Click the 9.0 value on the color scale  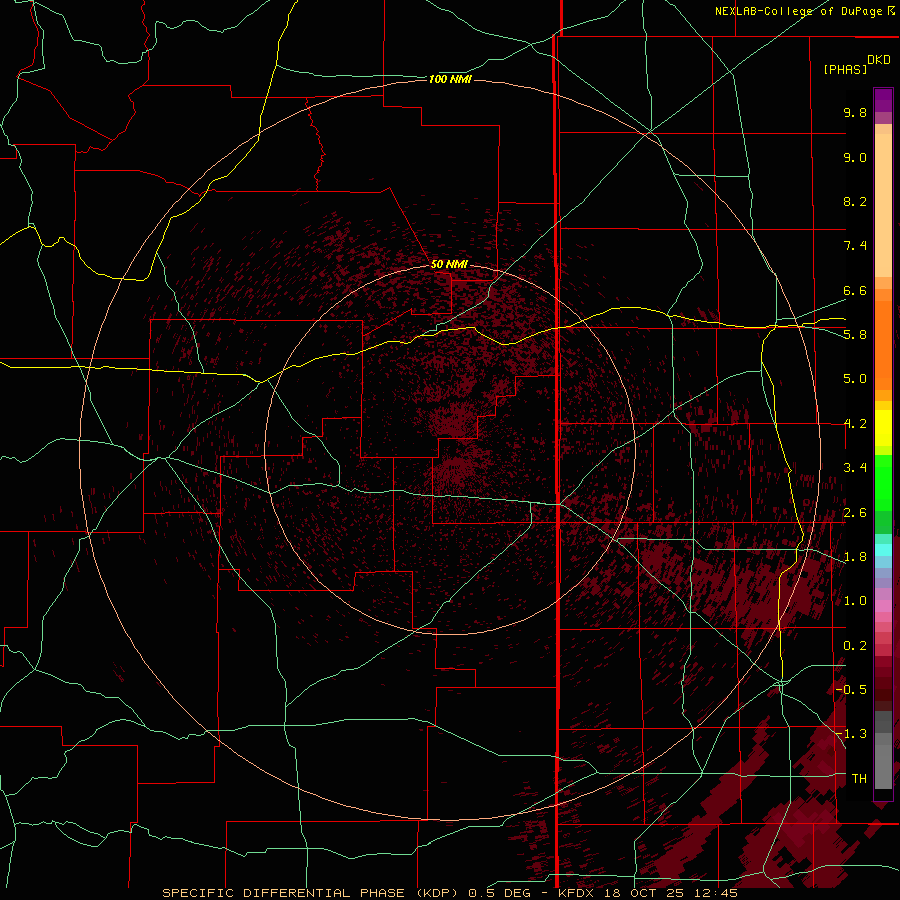855,157
